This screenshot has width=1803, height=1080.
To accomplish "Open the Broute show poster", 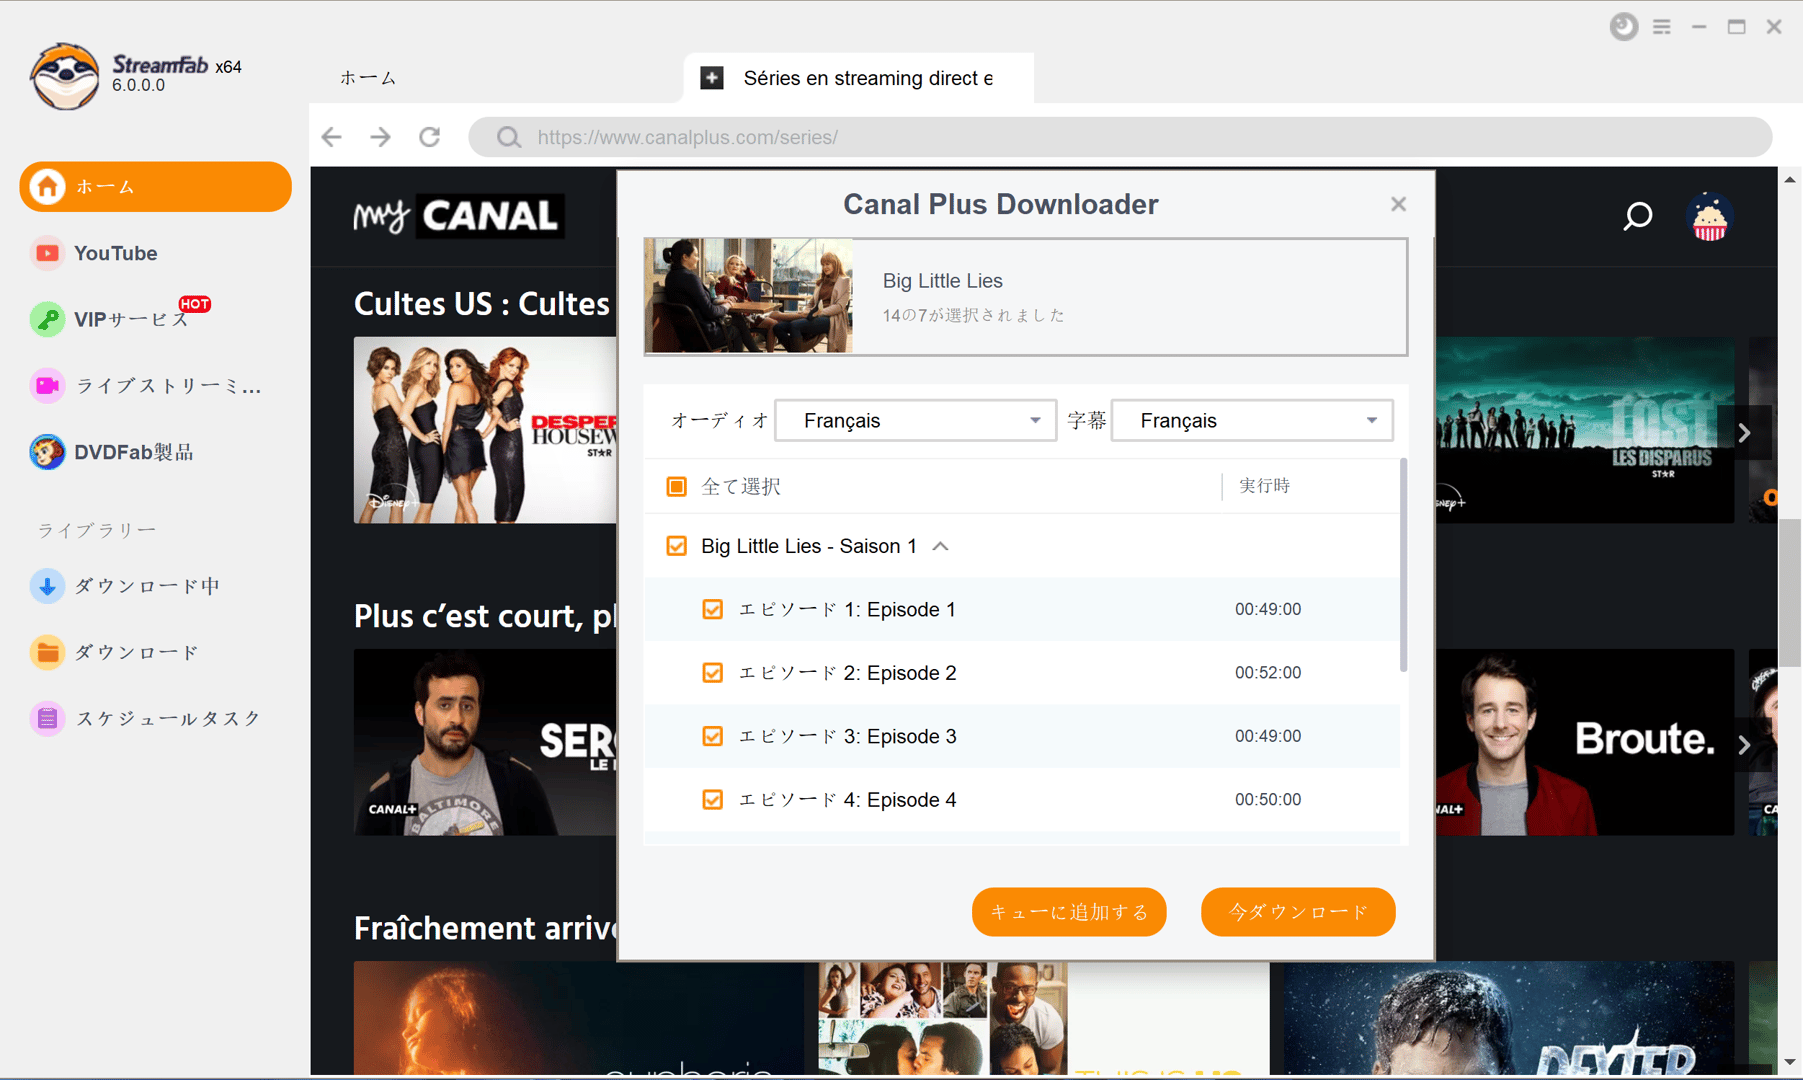I will (x=1585, y=742).
